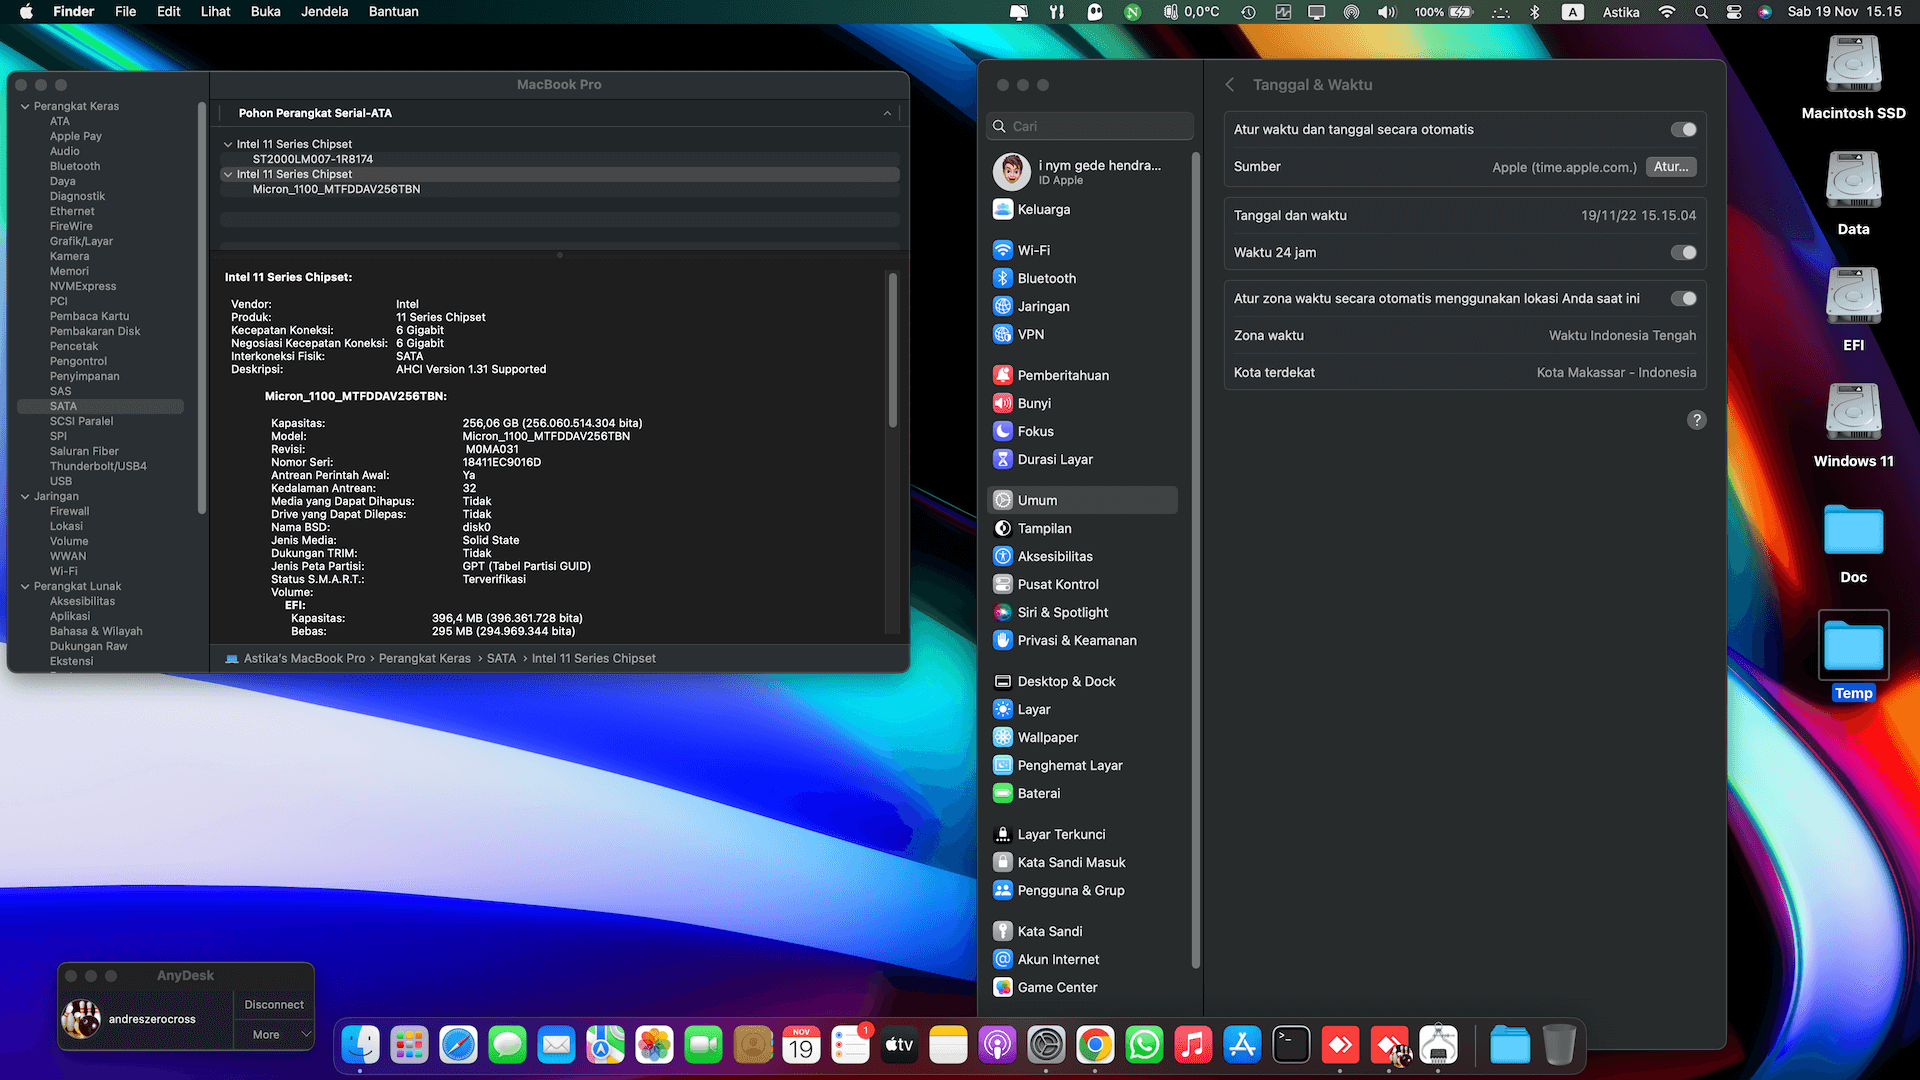Collapse Jaringan section in System Information

click(x=25, y=496)
